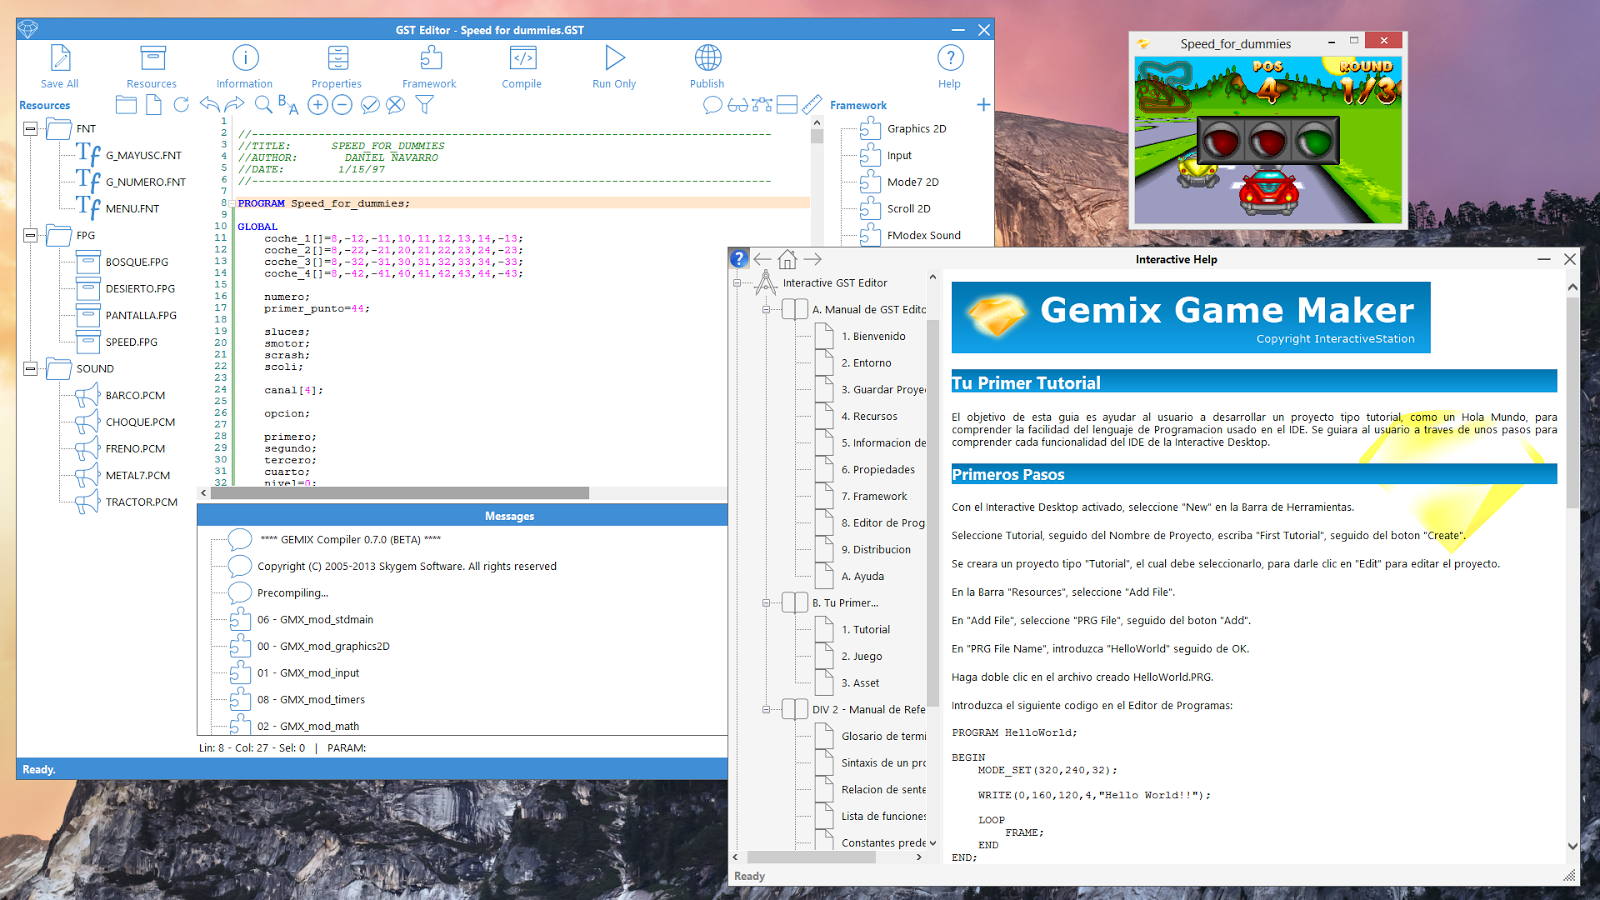This screenshot has width=1600, height=900.
Task: Click the ruler icon in editor toolbar
Action: coord(812,104)
